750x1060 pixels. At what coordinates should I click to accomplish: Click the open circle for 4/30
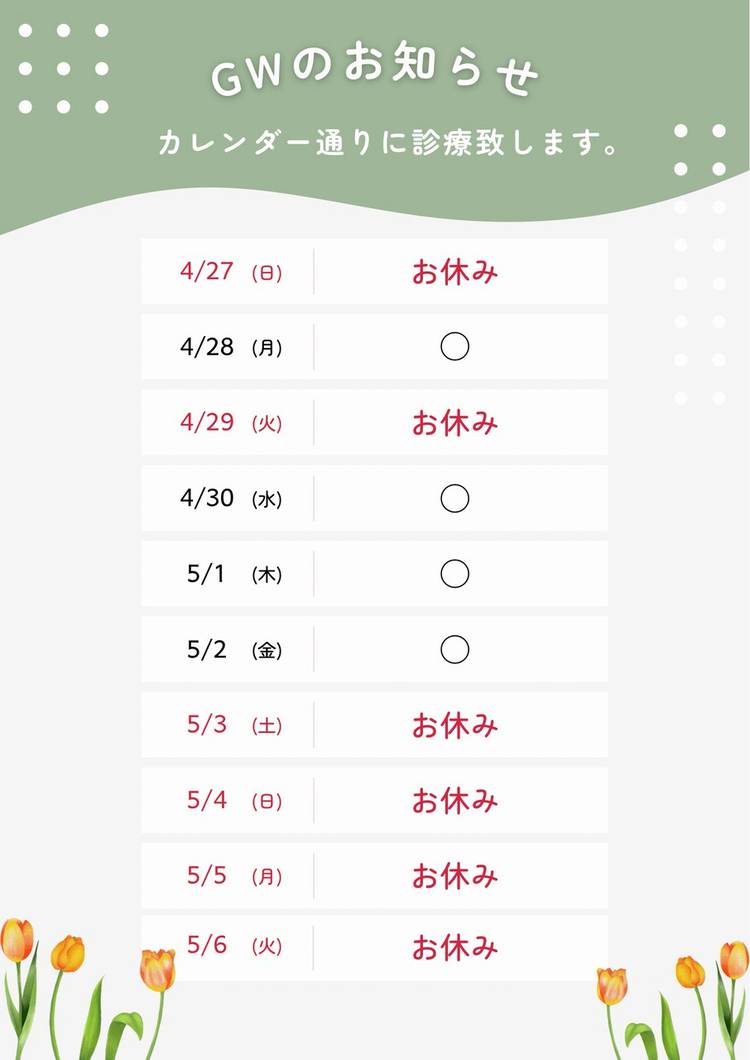coord(455,498)
